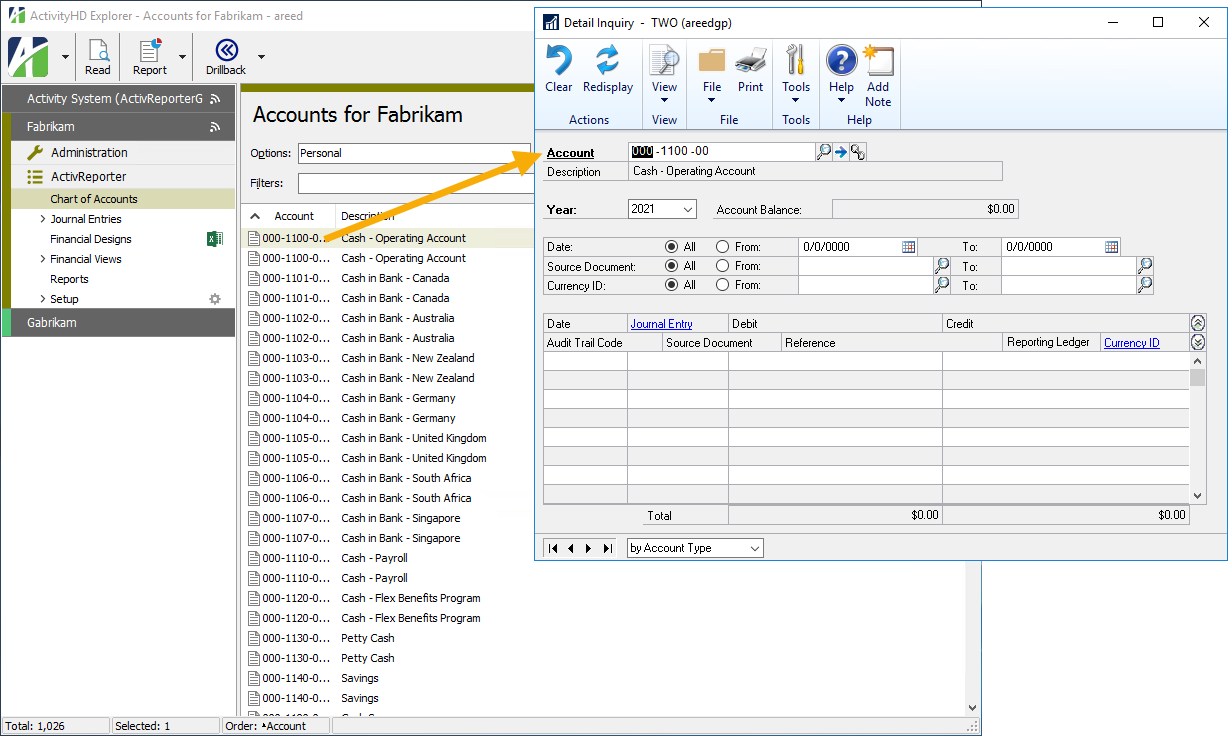Viewport: 1228px width, 736px height.
Task: Open the Date From calendar picker
Action: pos(909,247)
